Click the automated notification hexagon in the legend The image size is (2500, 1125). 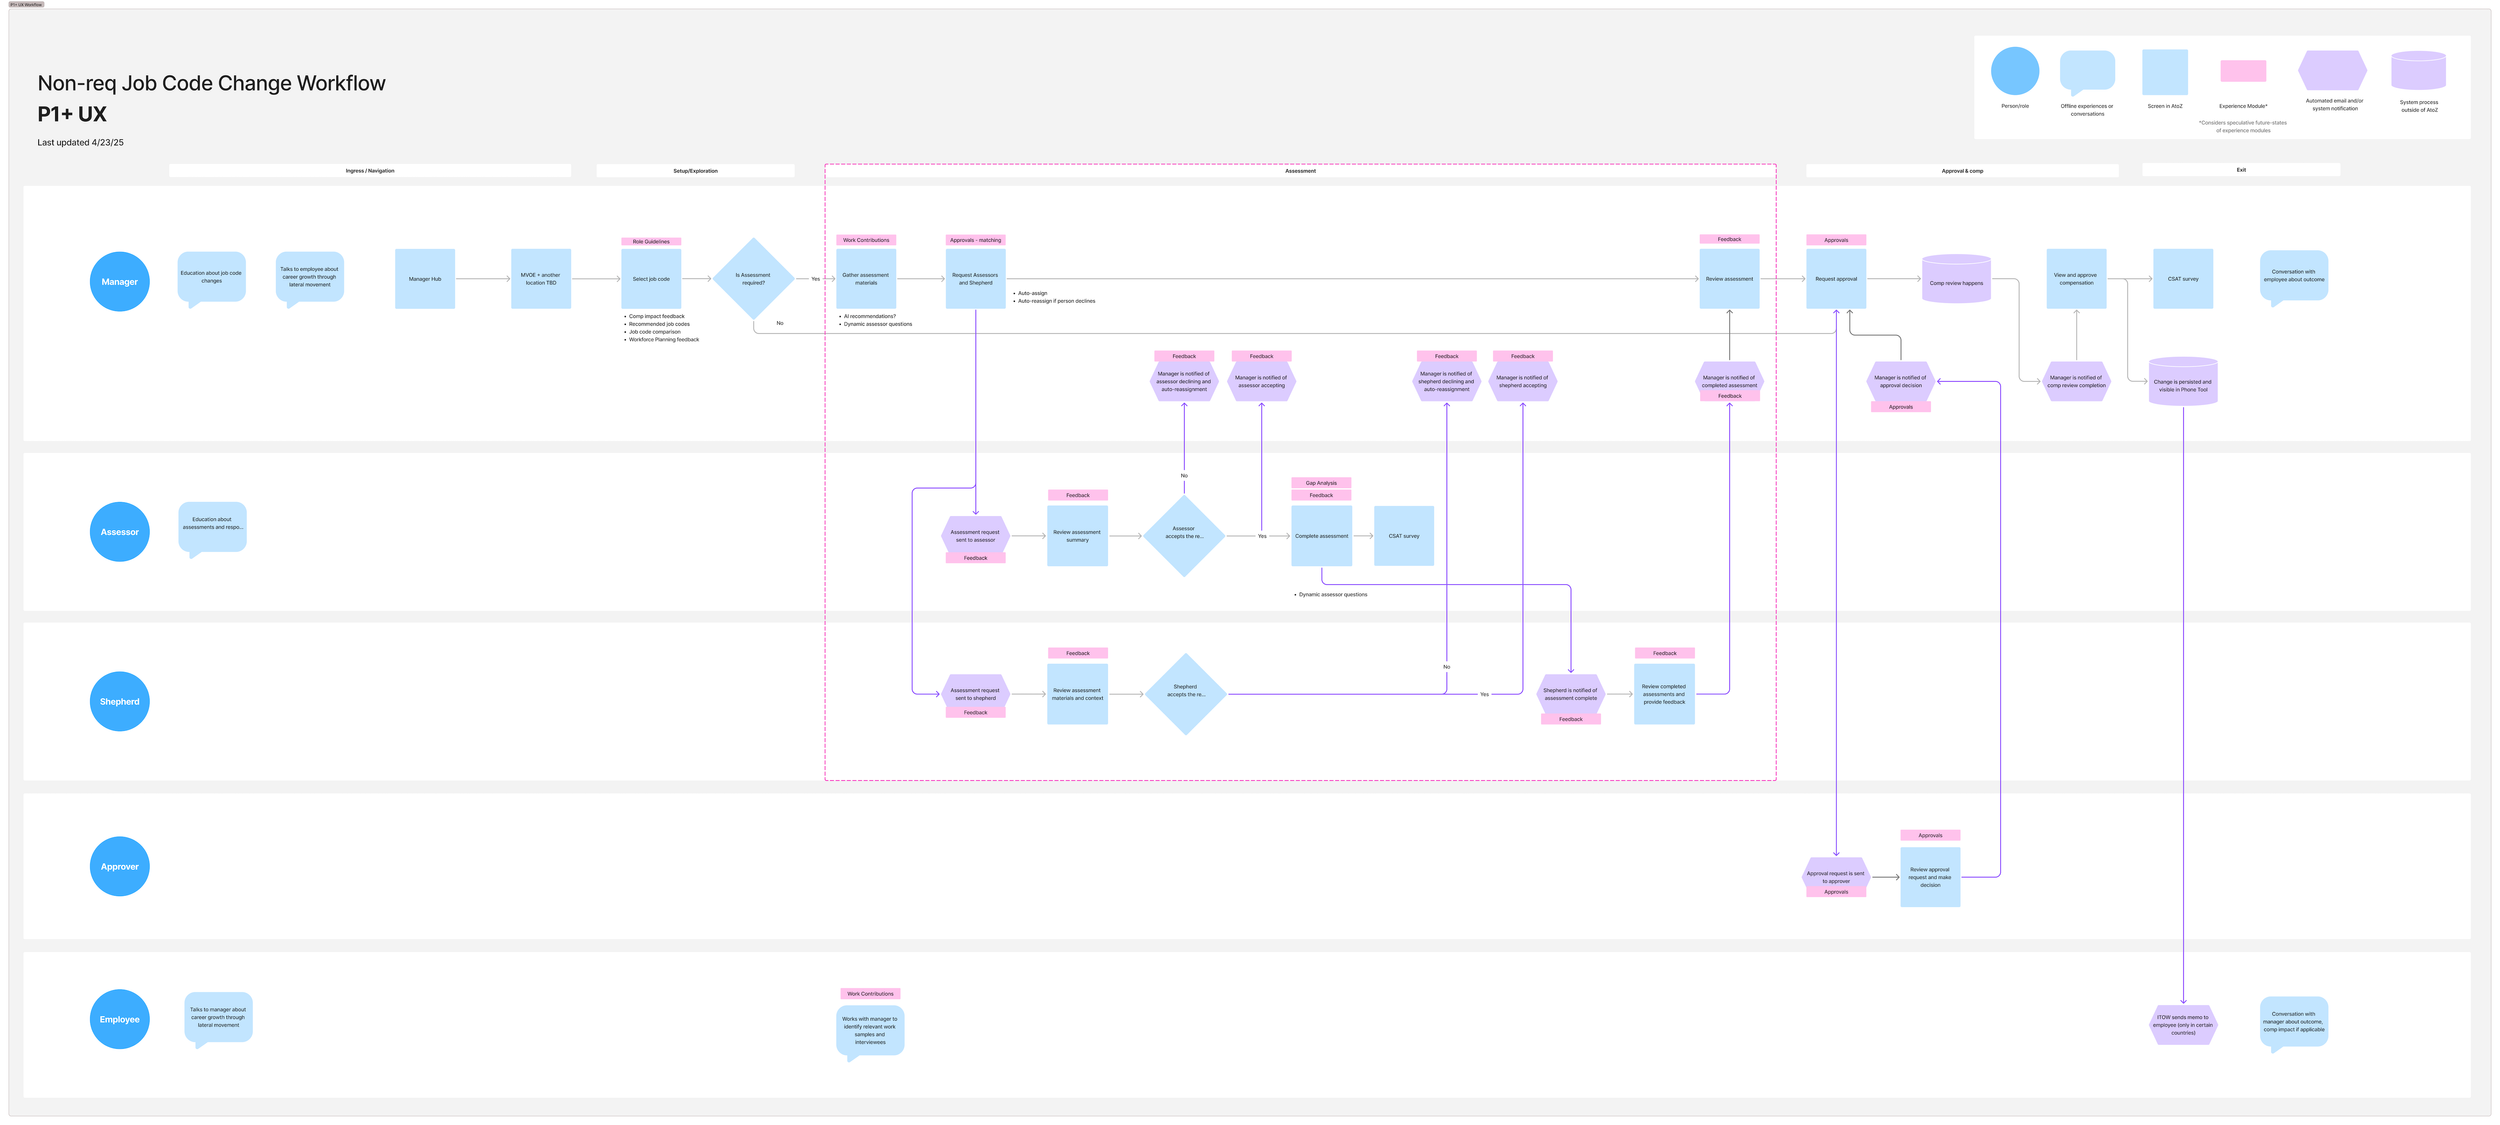pos(2332,70)
